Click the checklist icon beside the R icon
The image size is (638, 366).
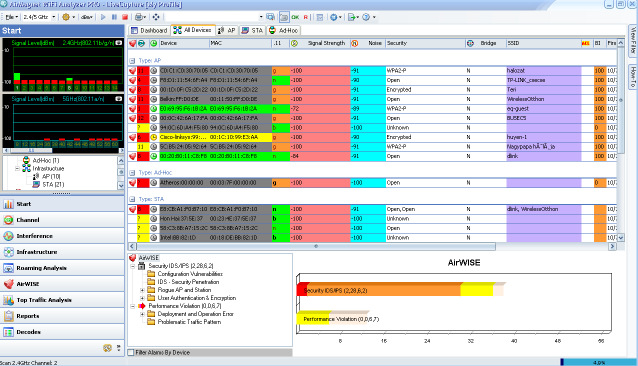coord(320,17)
